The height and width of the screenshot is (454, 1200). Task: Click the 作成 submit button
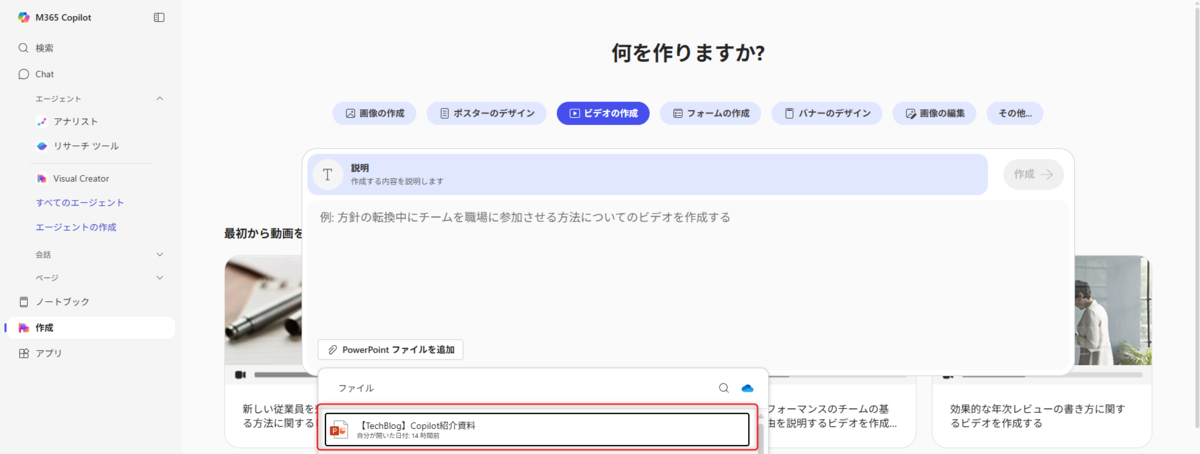1033,174
